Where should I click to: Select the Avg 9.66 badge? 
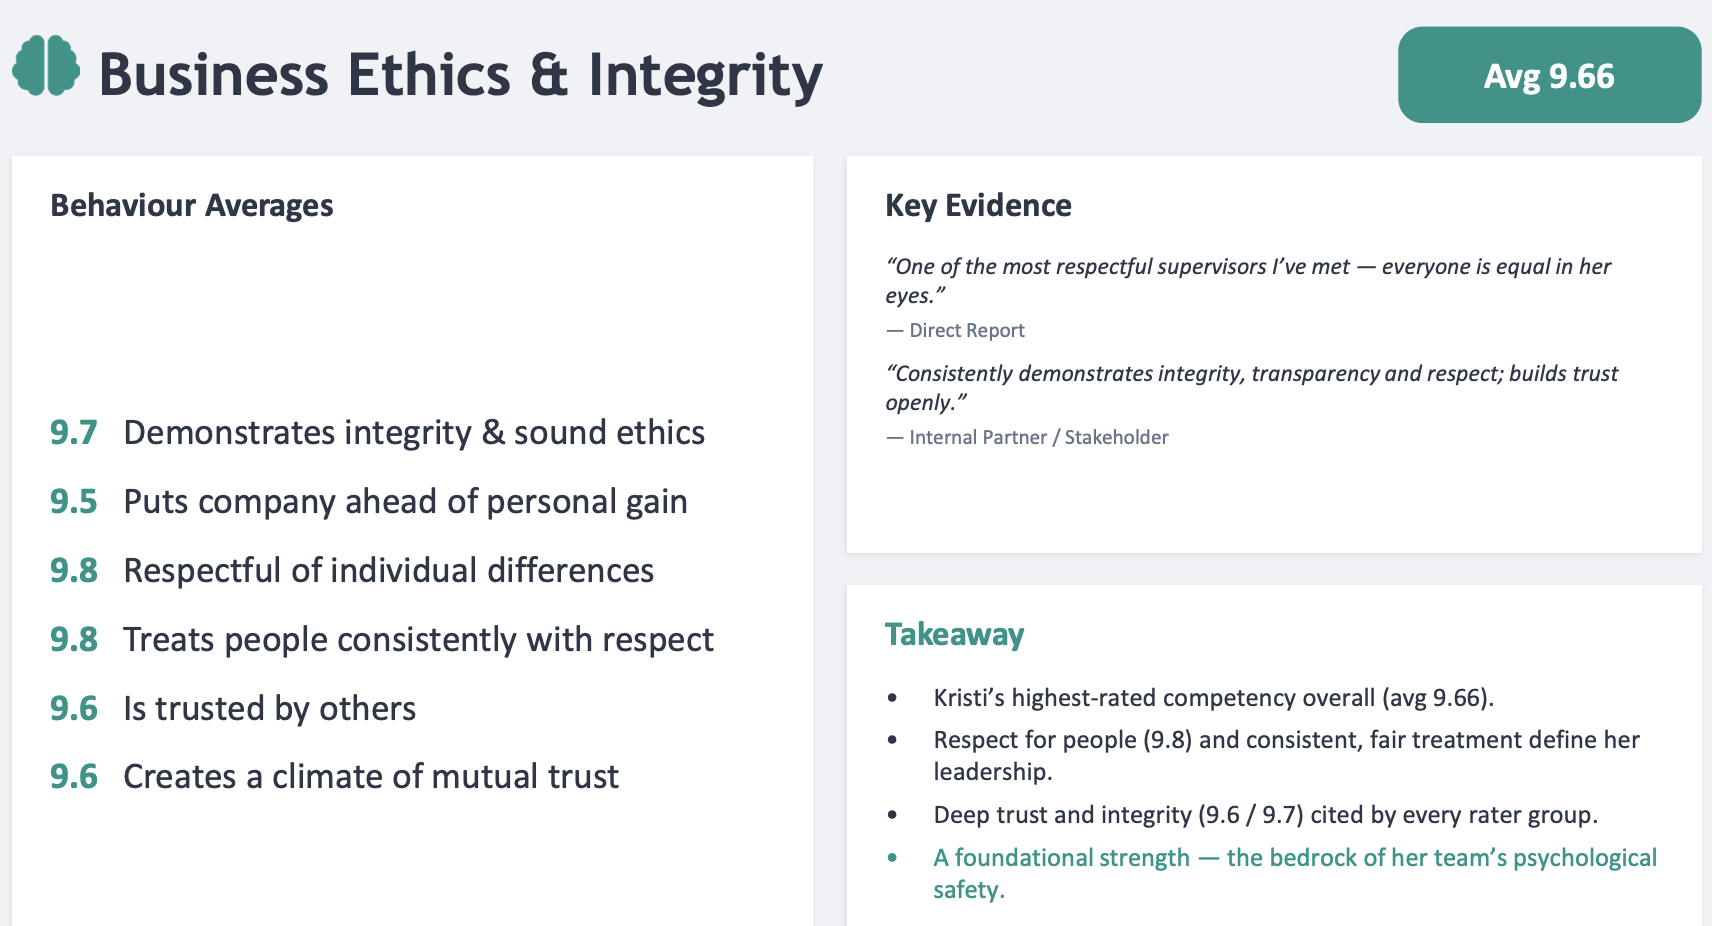pyautogui.click(x=1549, y=75)
